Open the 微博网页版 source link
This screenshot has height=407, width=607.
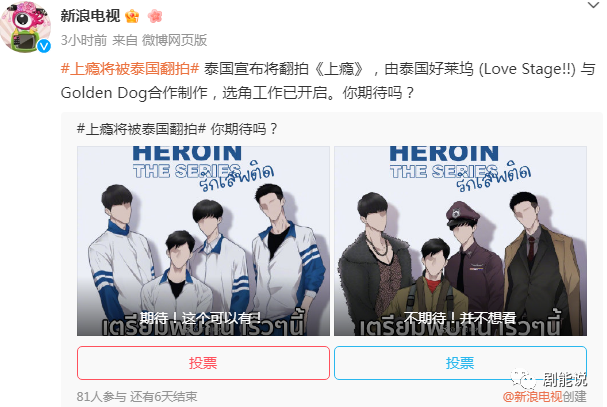click(x=175, y=40)
